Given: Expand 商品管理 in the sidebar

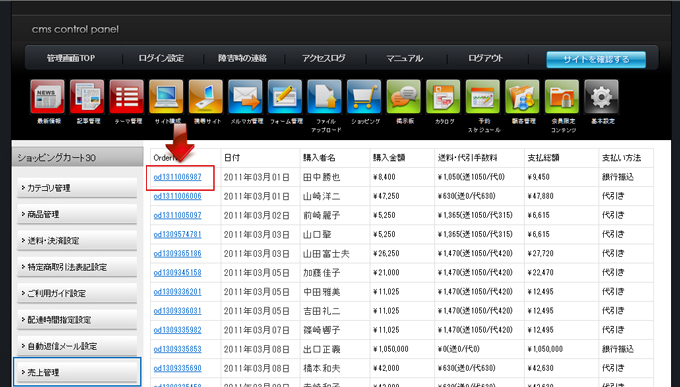Looking at the screenshot, I should click(77, 214).
